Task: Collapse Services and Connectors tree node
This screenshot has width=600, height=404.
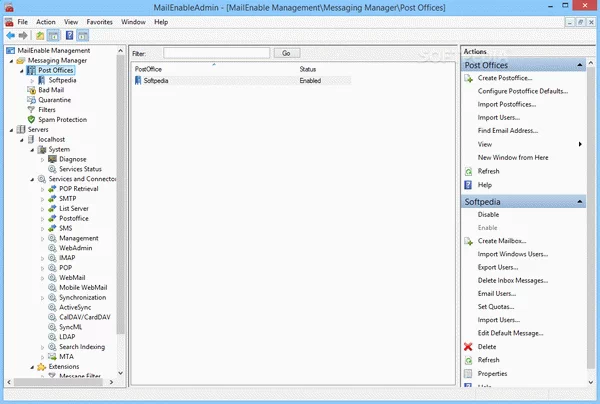Action: pos(32,179)
